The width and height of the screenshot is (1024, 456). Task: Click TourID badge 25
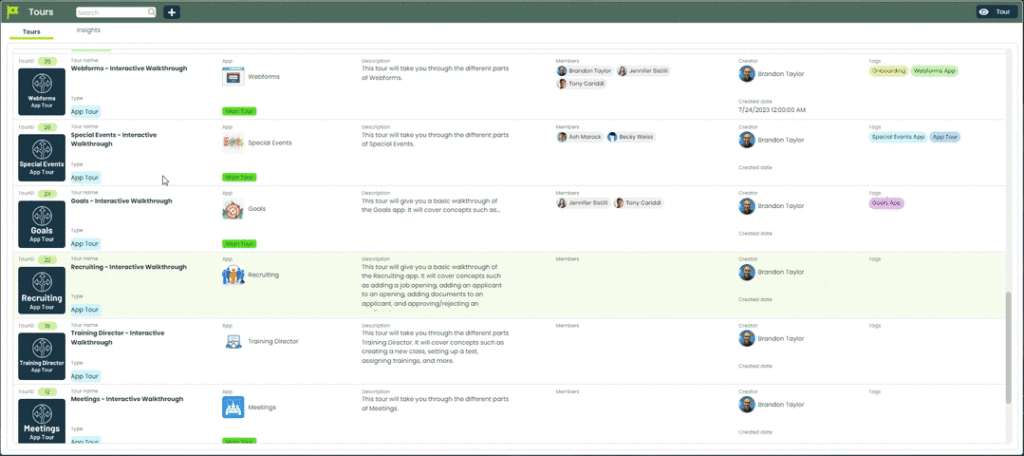[x=47, y=127]
